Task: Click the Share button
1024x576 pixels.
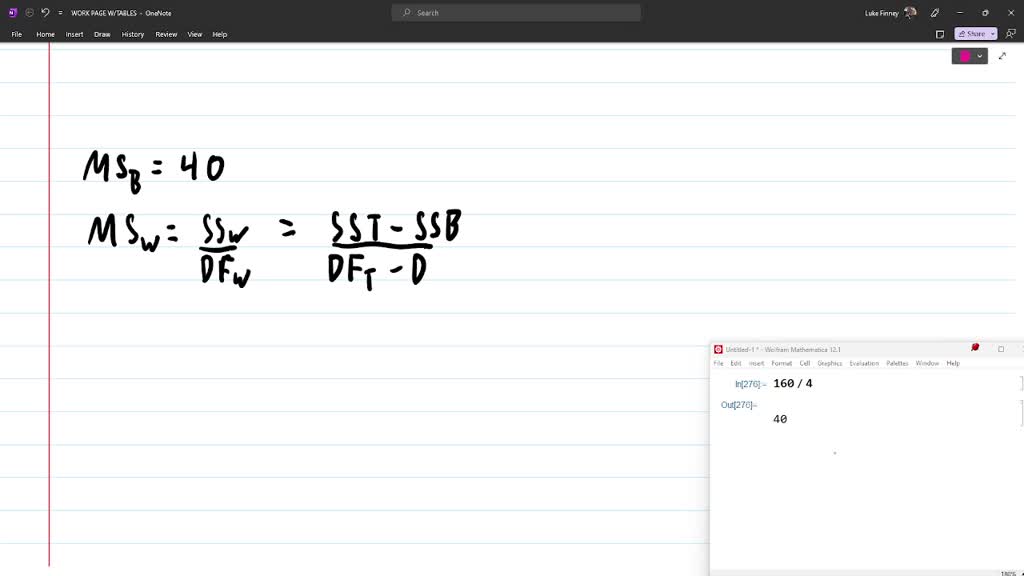Action: pyautogui.click(x=972, y=33)
